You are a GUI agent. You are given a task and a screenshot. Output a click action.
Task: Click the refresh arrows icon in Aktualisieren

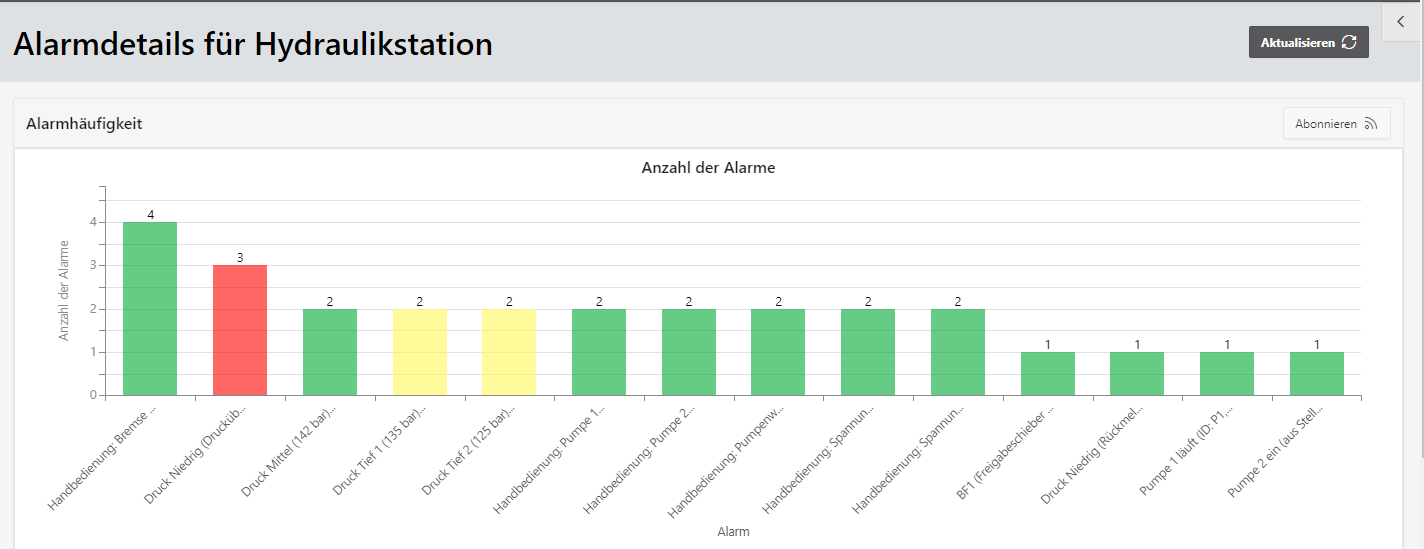(x=1349, y=42)
